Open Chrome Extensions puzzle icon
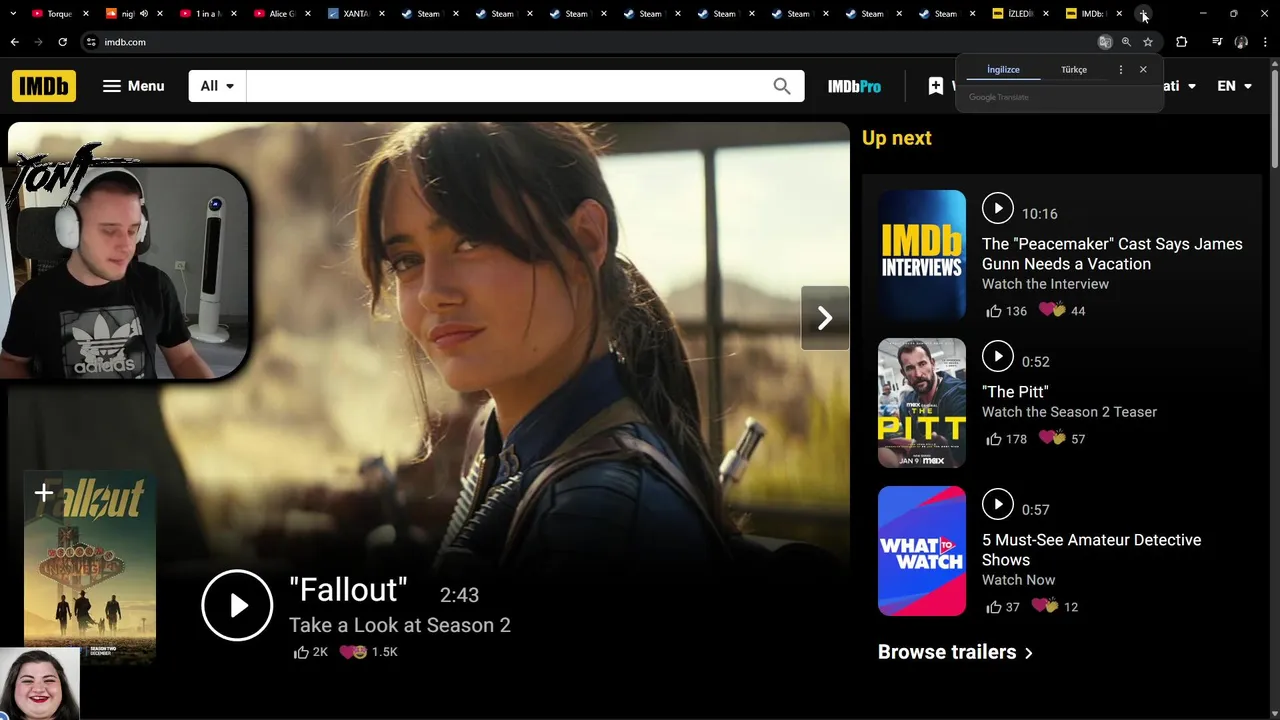Viewport: 1280px width, 720px height. click(x=1182, y=42)
